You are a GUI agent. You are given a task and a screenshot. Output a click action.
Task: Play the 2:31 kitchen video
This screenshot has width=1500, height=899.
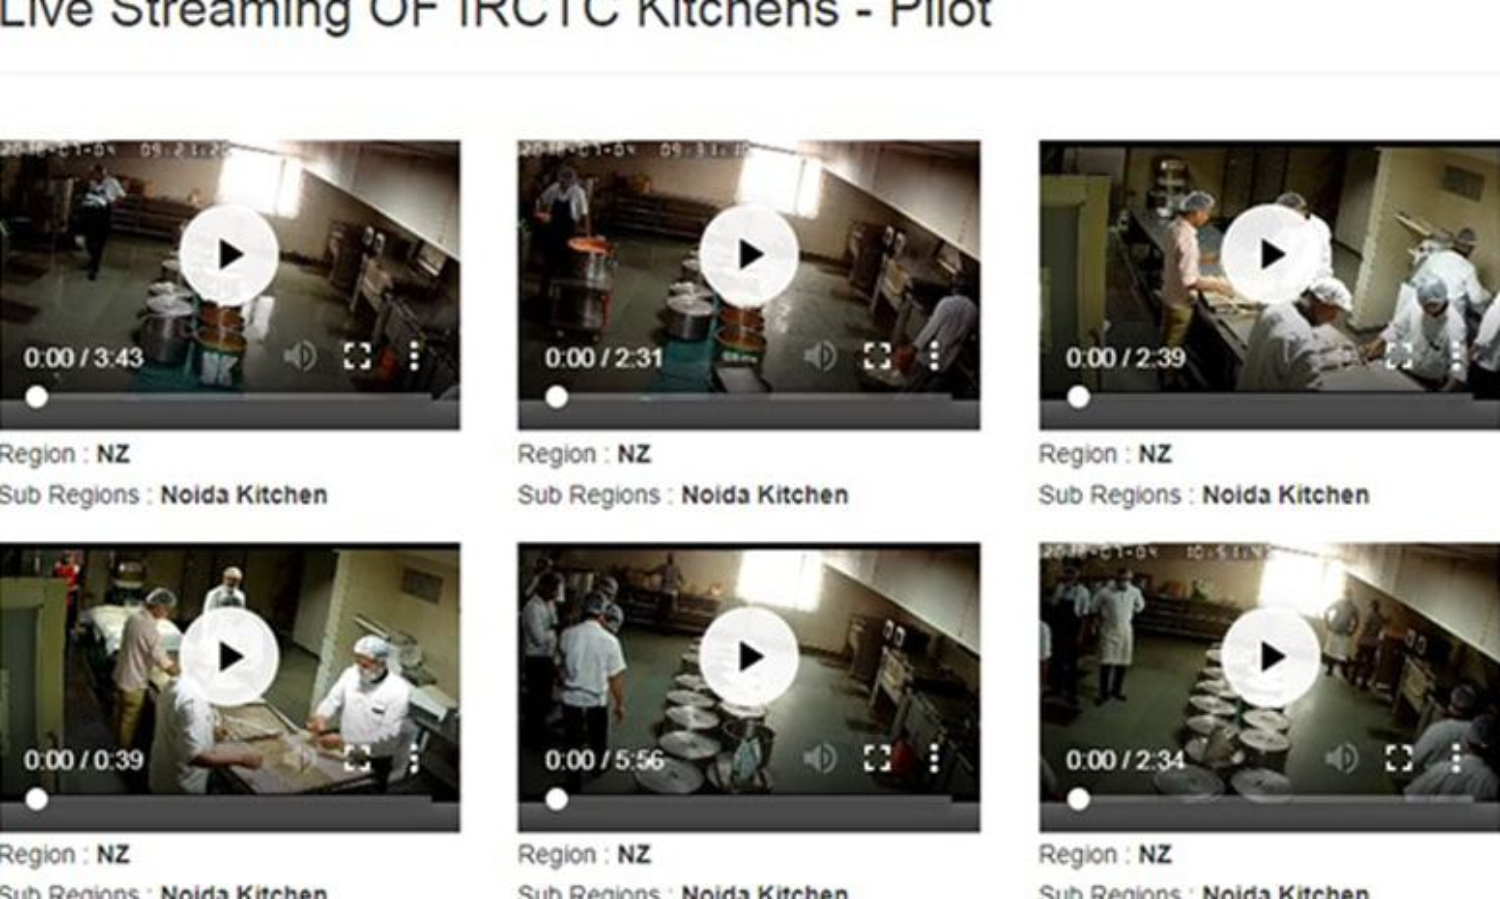pos(749,255)
